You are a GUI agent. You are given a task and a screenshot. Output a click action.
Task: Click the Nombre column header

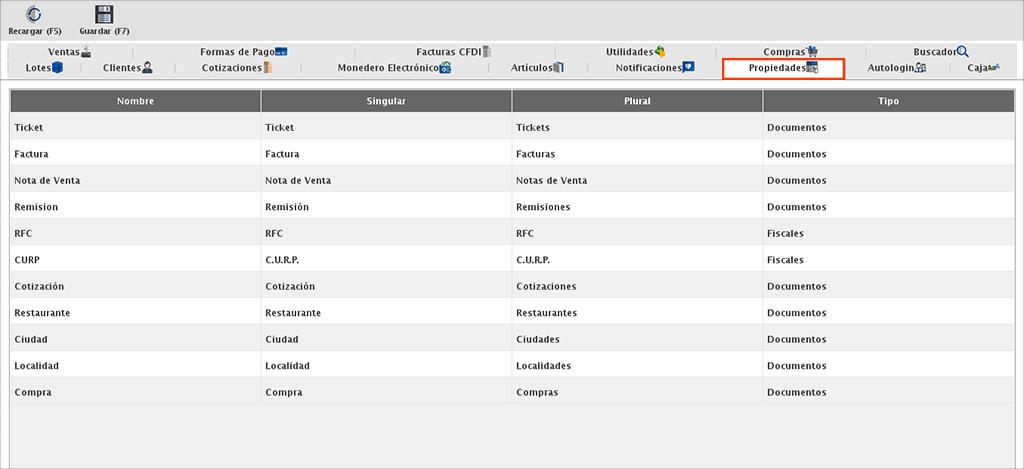tap(135, 101)
